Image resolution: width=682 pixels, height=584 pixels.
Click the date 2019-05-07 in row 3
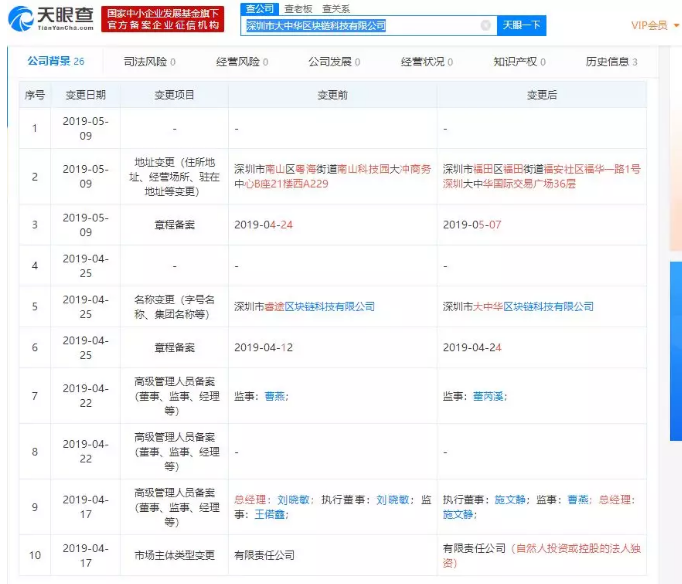click(x=472, y=225)
